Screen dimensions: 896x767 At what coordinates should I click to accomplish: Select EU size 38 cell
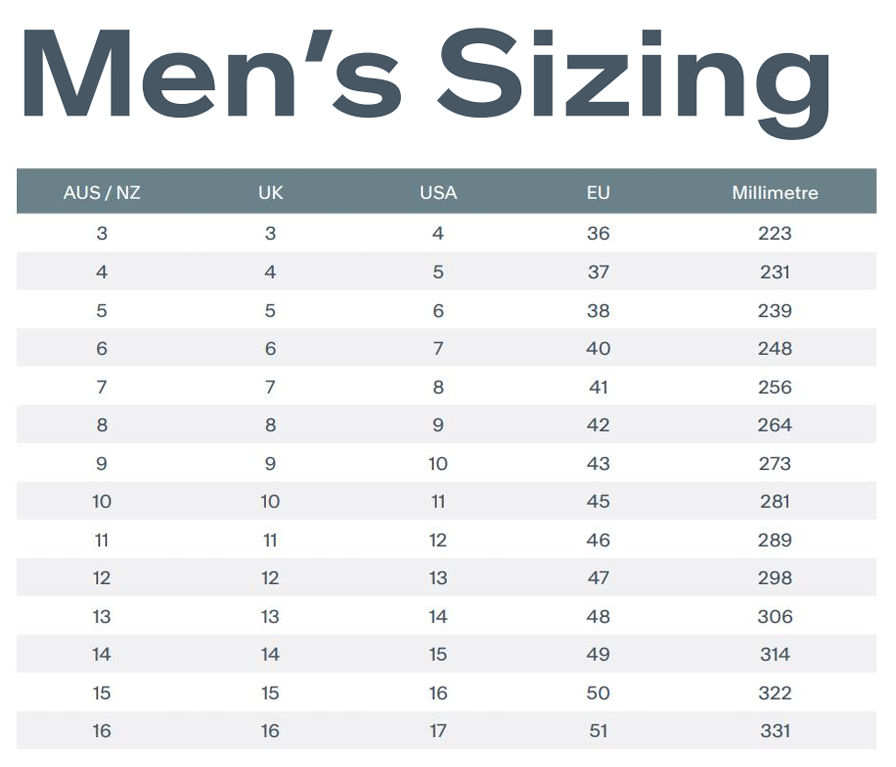point(598,310)
